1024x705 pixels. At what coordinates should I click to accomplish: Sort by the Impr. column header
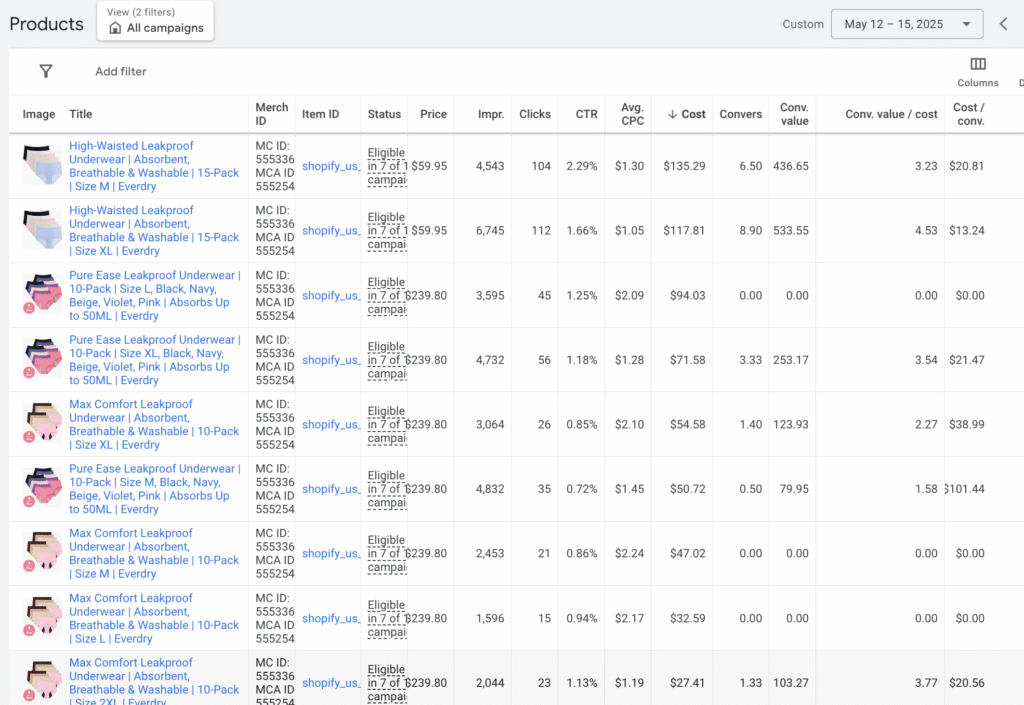coord(490,114)
